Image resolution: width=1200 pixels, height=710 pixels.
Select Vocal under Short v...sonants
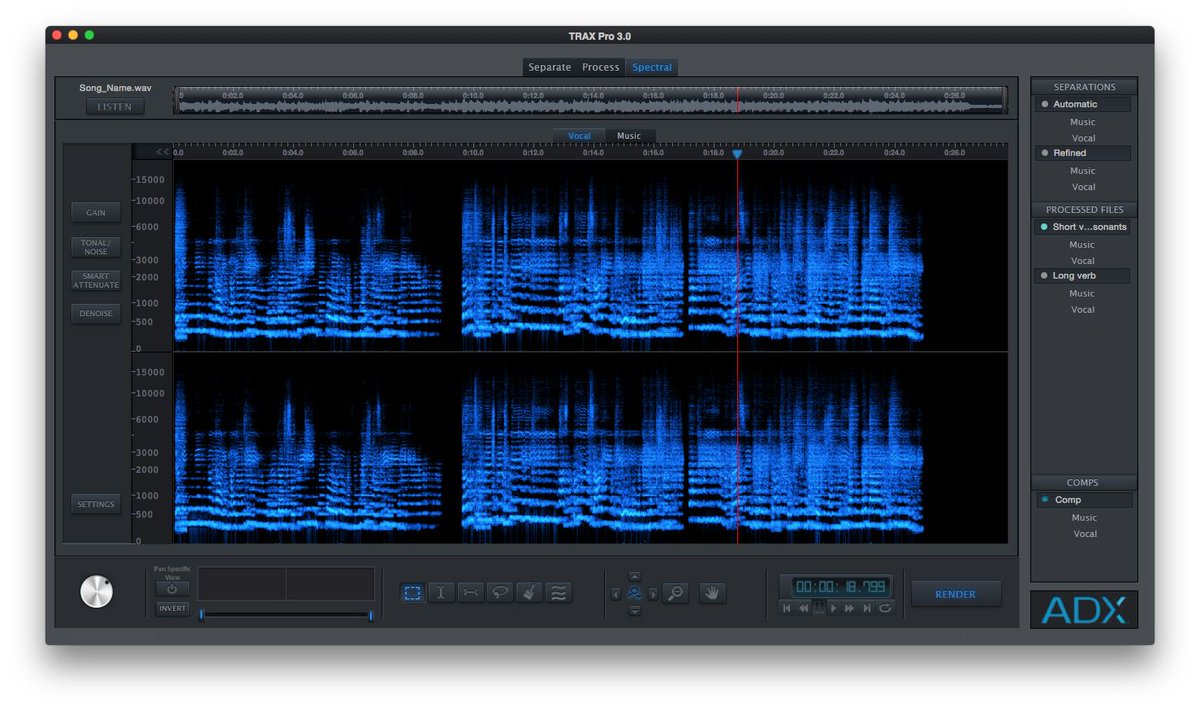click(1083, 261)
